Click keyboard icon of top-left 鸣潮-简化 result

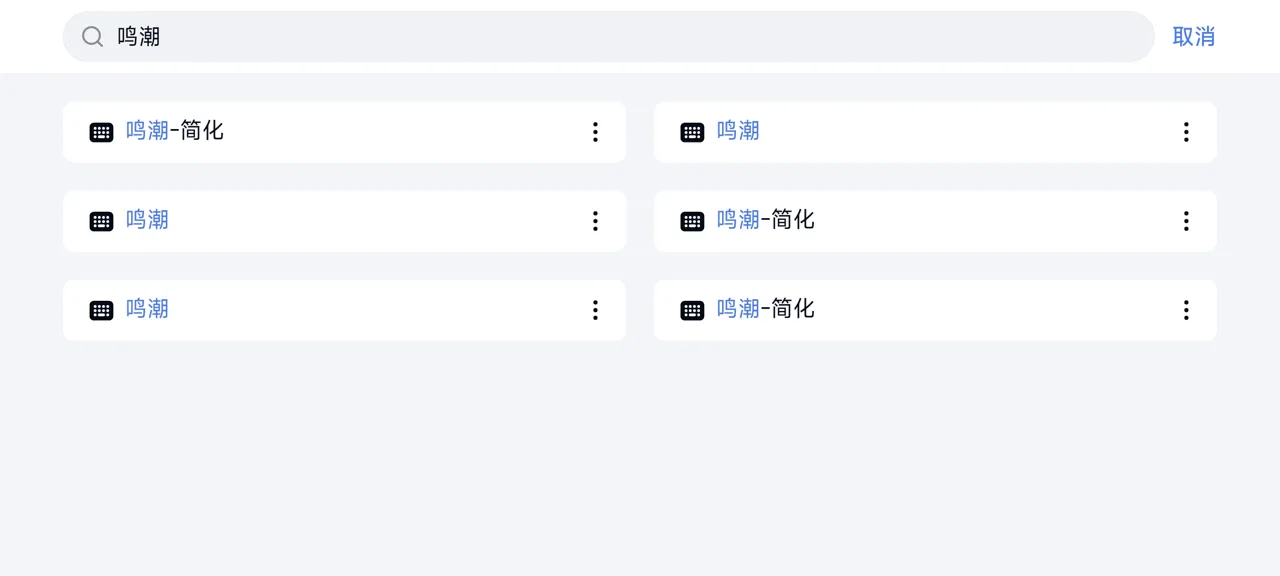(x=101, y=132)
